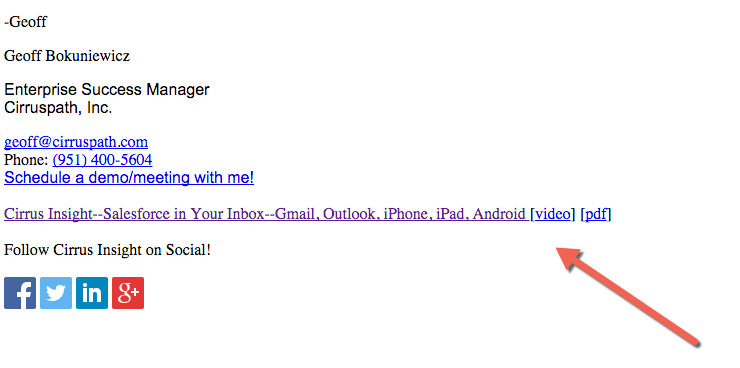The height and width of the screenshot is (368, 740).
Task: Click the red annotation arrow
Action: coord(628,297)
